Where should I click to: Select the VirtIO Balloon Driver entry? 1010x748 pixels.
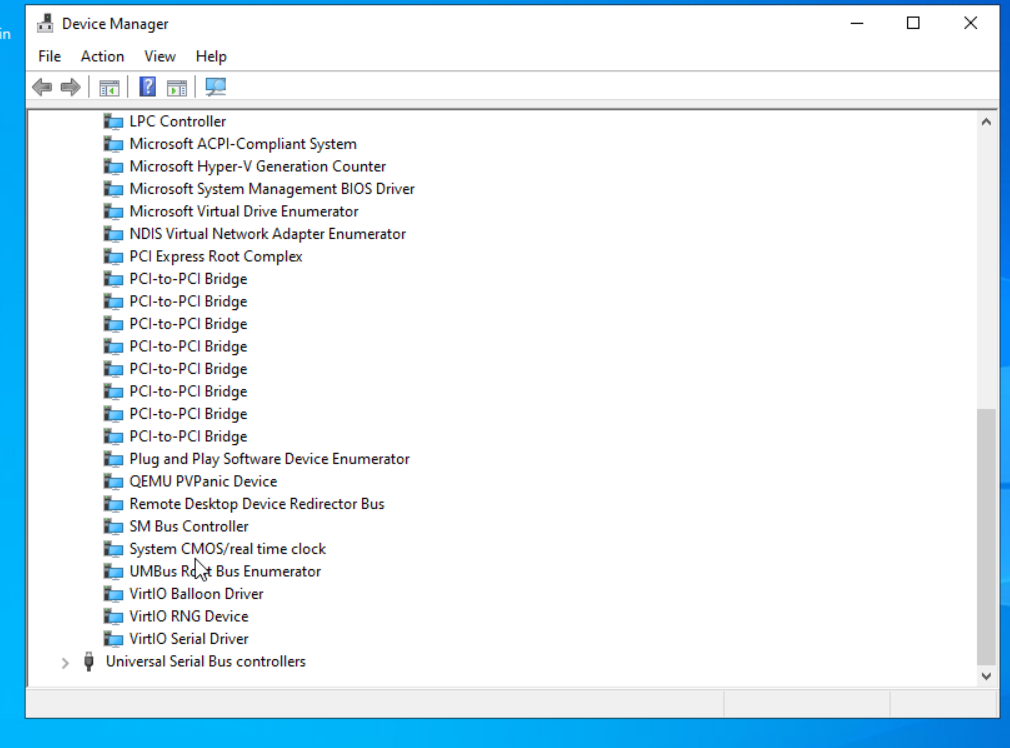196,594
